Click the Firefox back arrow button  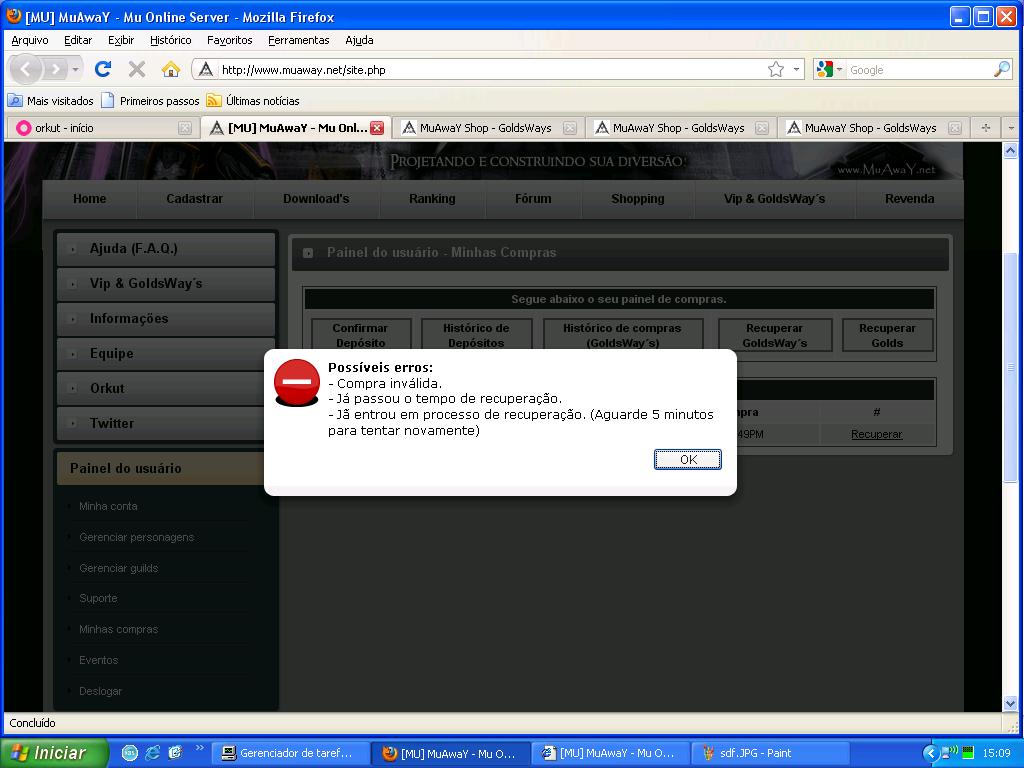coord(26,69)
